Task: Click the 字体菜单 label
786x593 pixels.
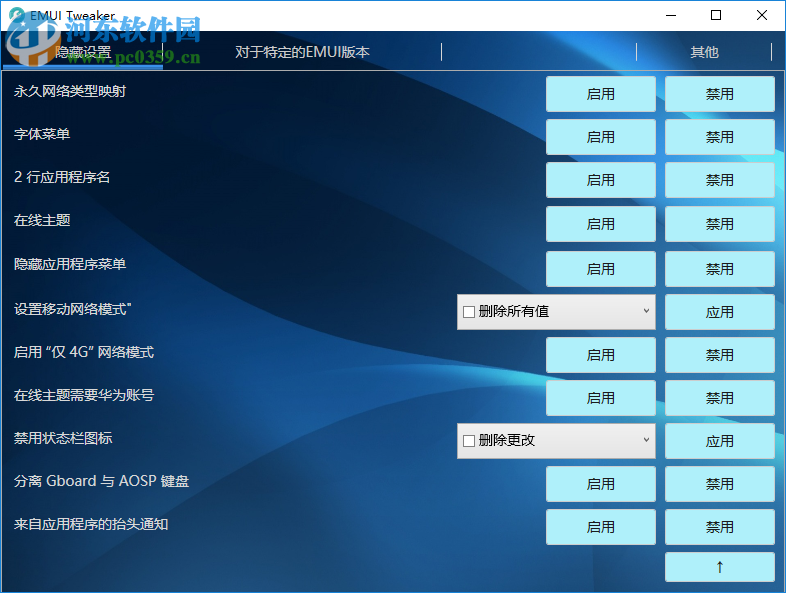Action: pos(42,134)
